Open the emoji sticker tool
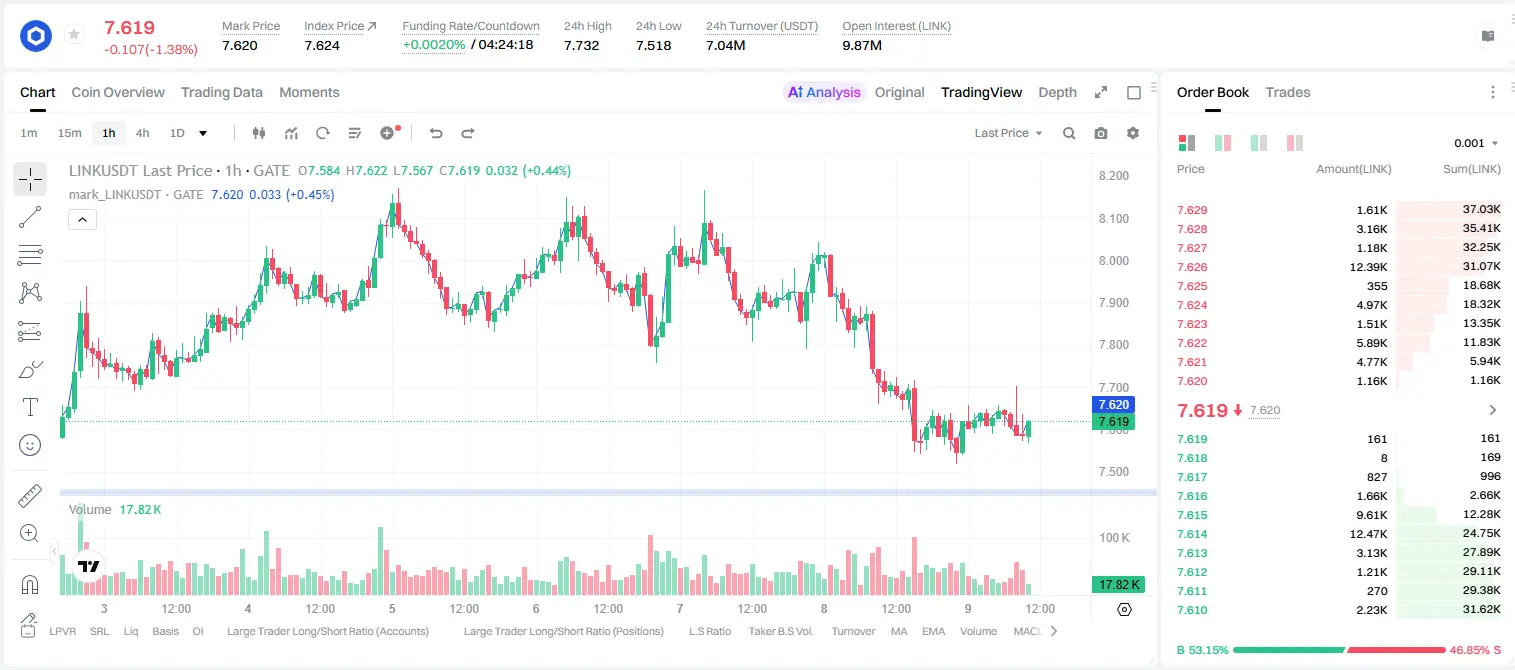Screen dimensions: 1515x670 [x=30, y=445]
